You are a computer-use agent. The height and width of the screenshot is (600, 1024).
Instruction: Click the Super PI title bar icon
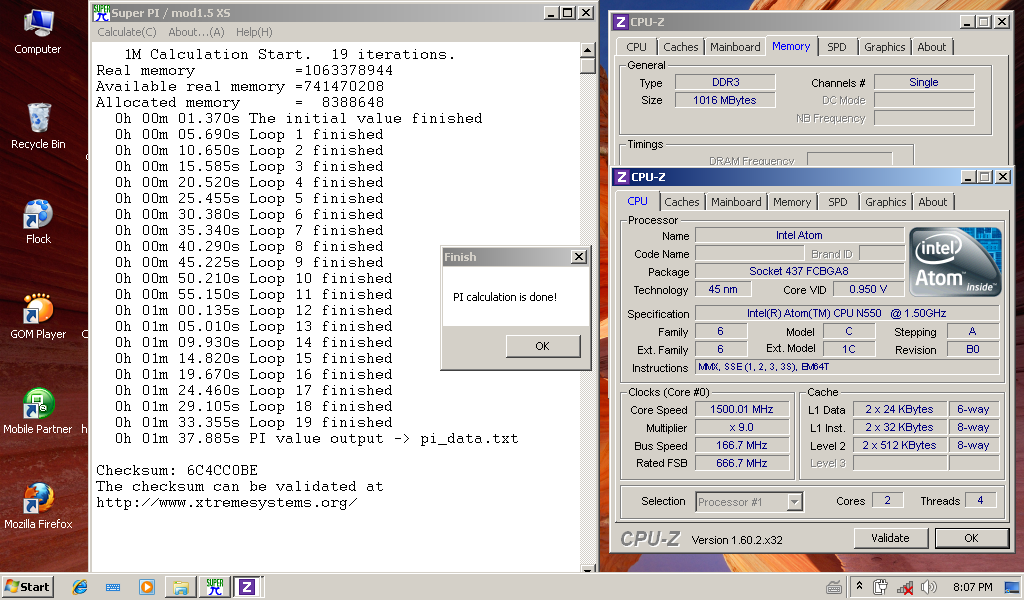click(101, 12)
